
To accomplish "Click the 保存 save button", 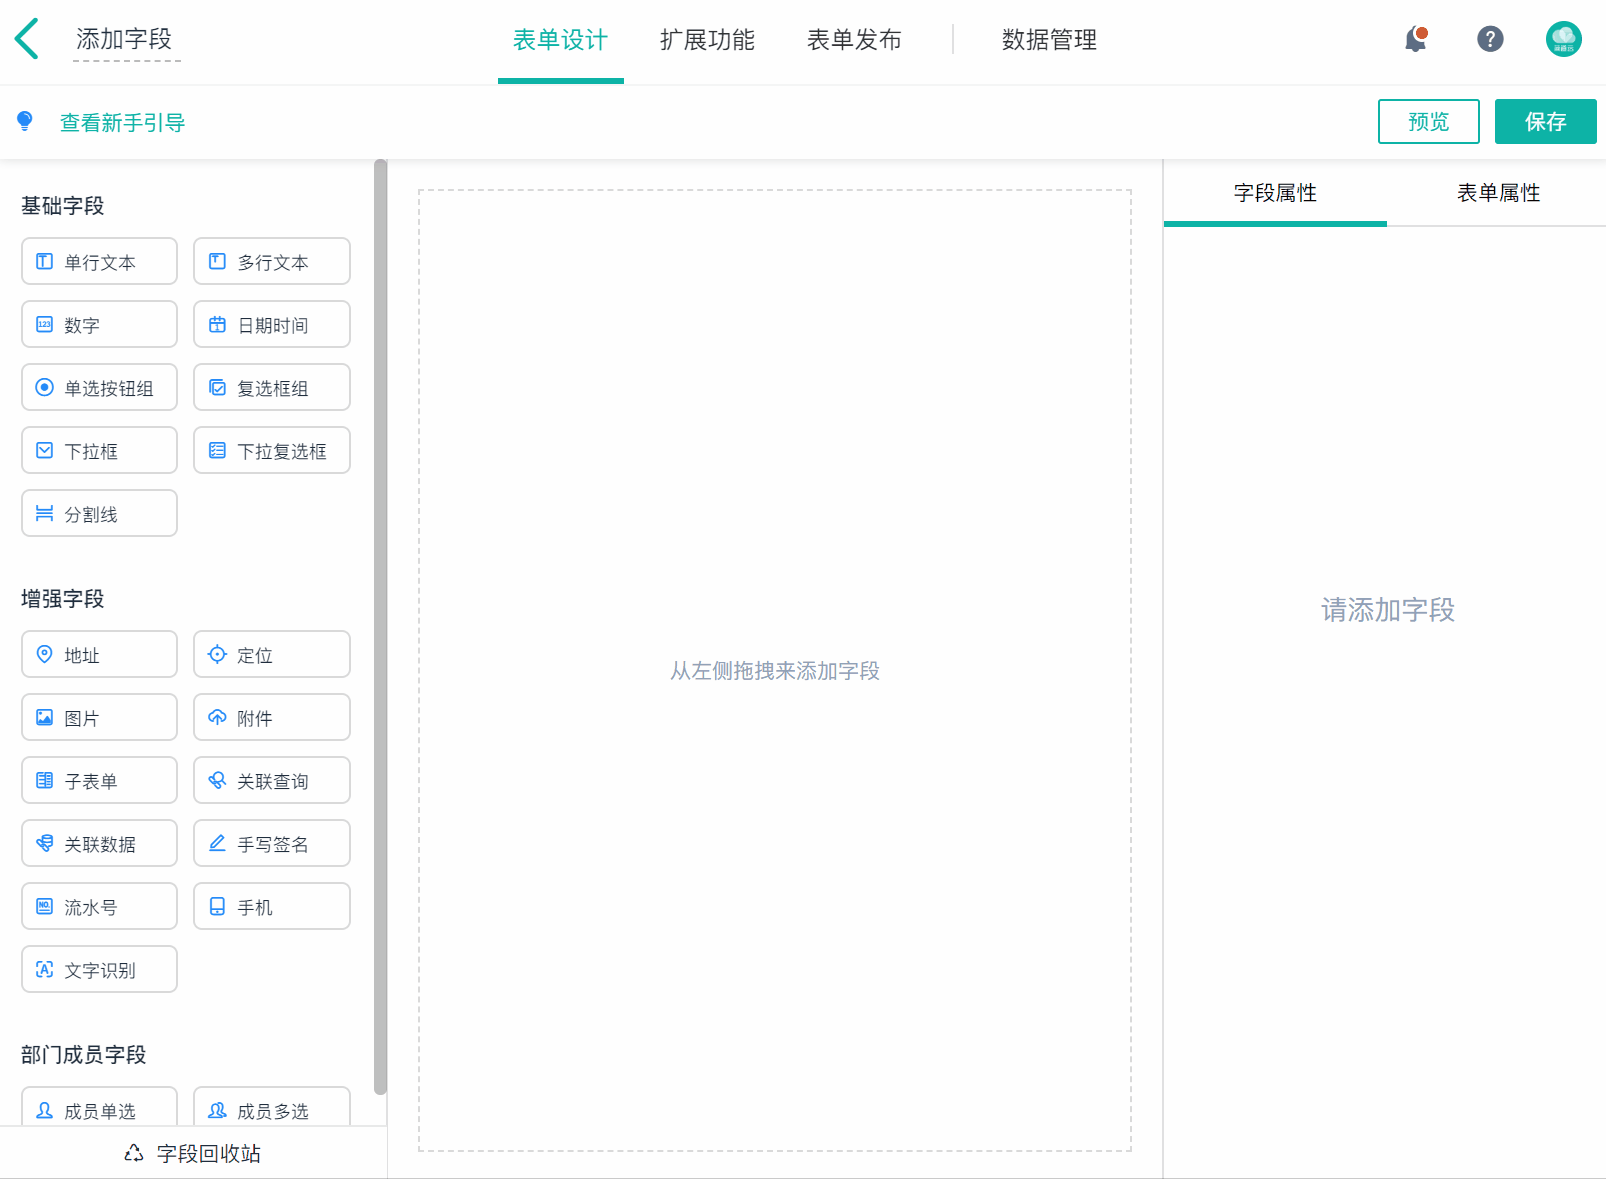I will [1545, 122].
